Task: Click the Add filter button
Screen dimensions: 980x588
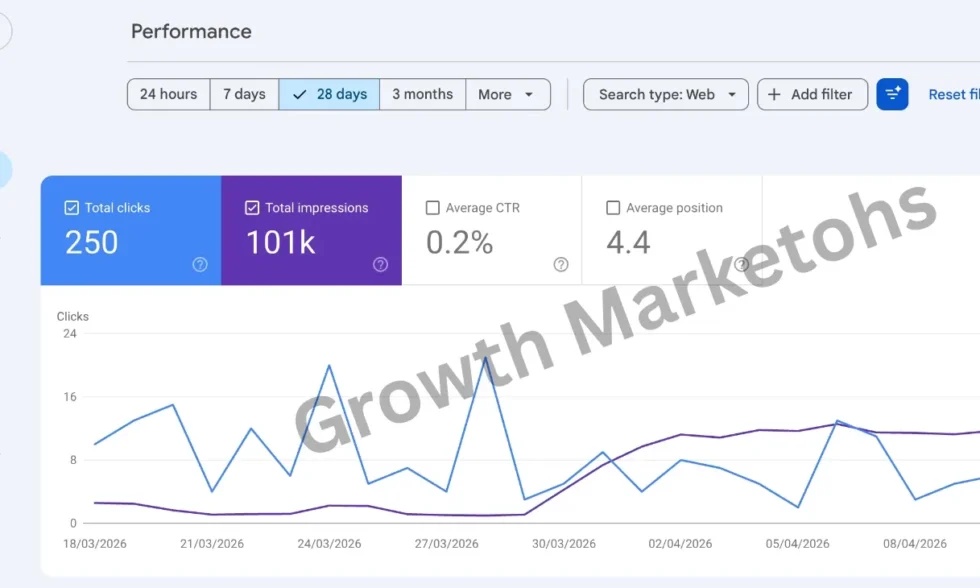Action: tap(812, 94)
